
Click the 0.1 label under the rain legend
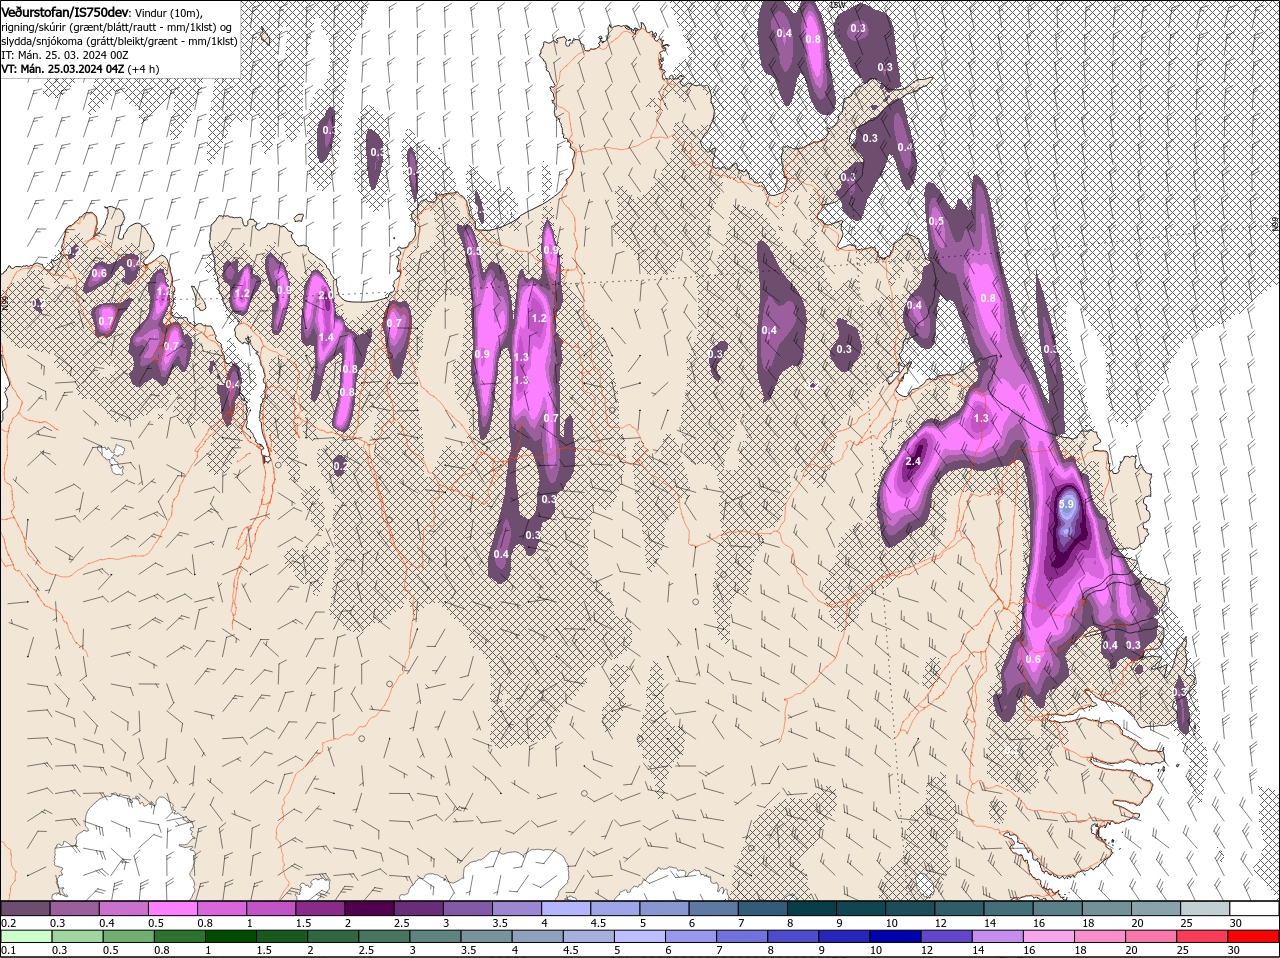click(8, 950)
